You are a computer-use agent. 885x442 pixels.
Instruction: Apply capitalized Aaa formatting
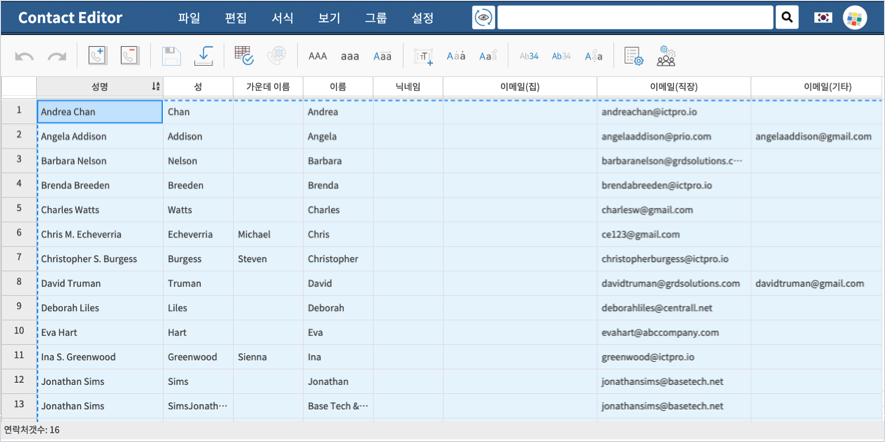pos(383,56)
